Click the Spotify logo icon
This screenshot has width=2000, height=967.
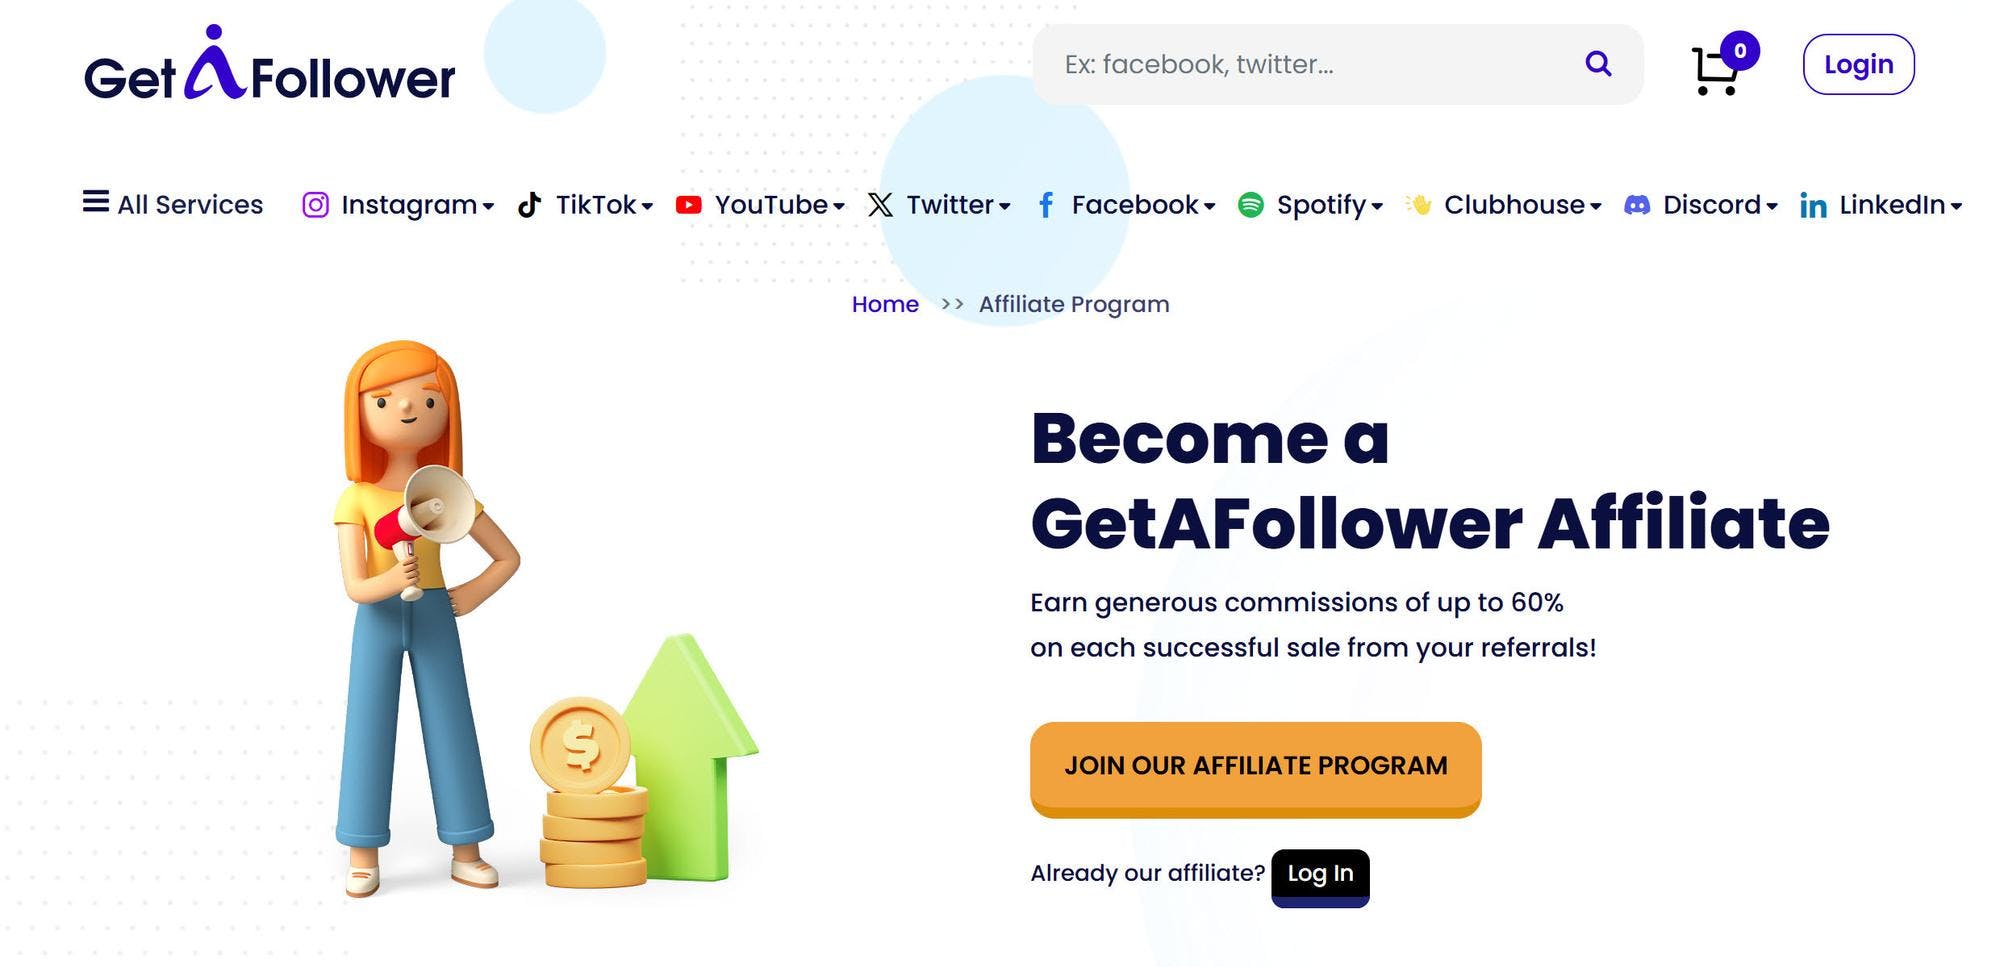coord(1250,205)
